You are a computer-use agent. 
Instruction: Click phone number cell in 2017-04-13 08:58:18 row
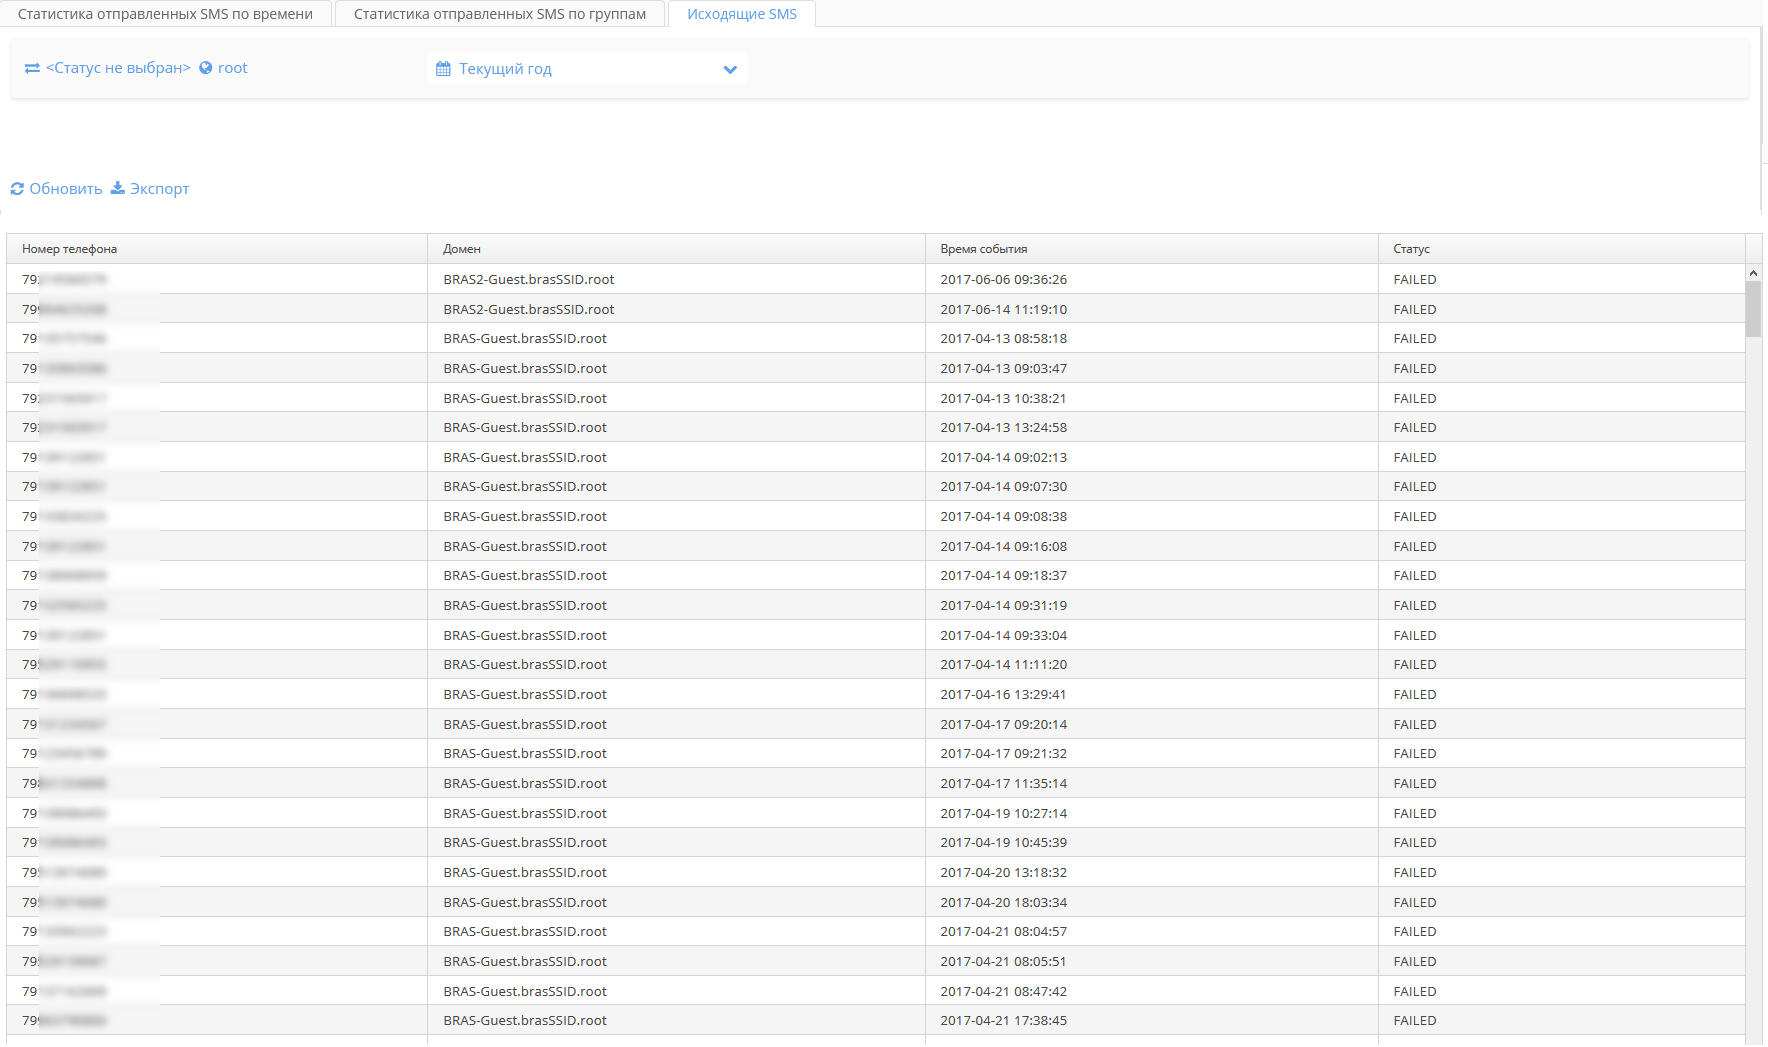(x=217, y=338)
